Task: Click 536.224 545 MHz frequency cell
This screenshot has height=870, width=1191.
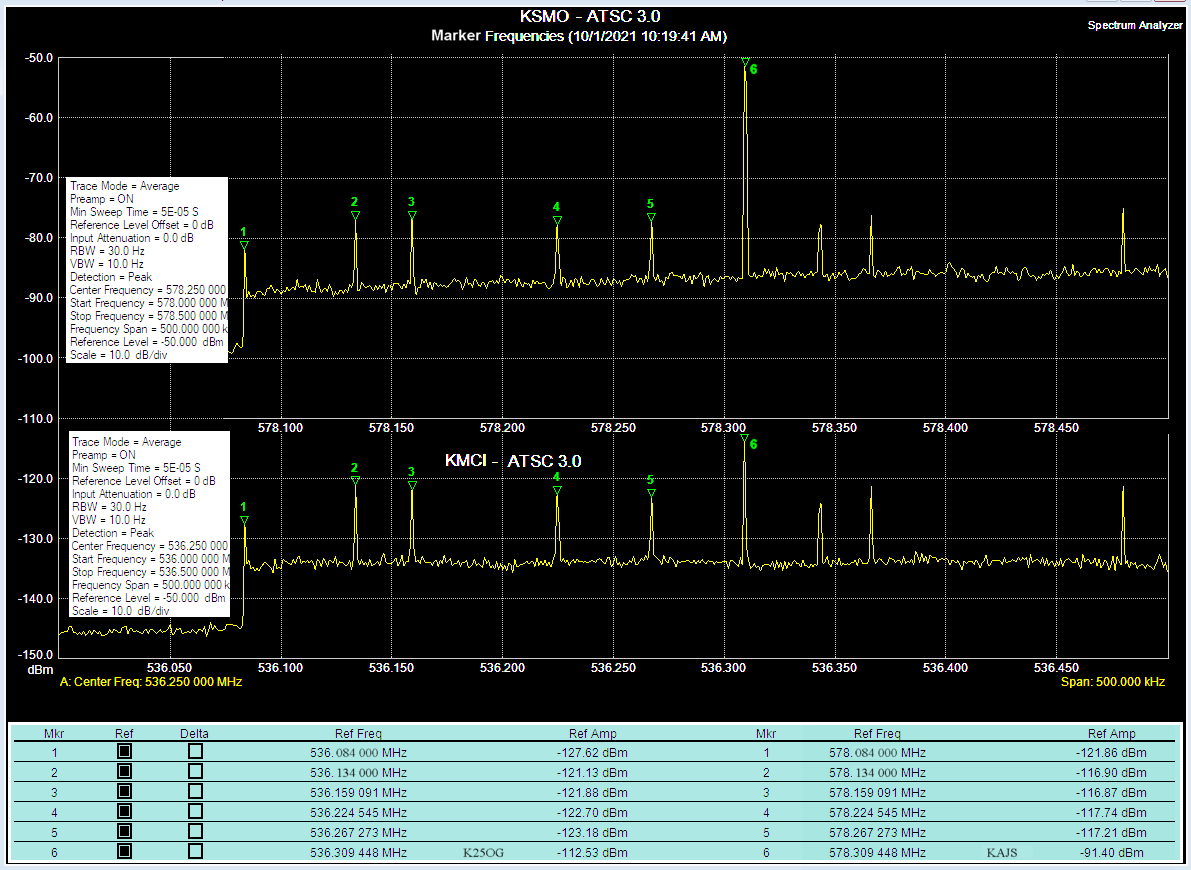Action: (359, 812)
